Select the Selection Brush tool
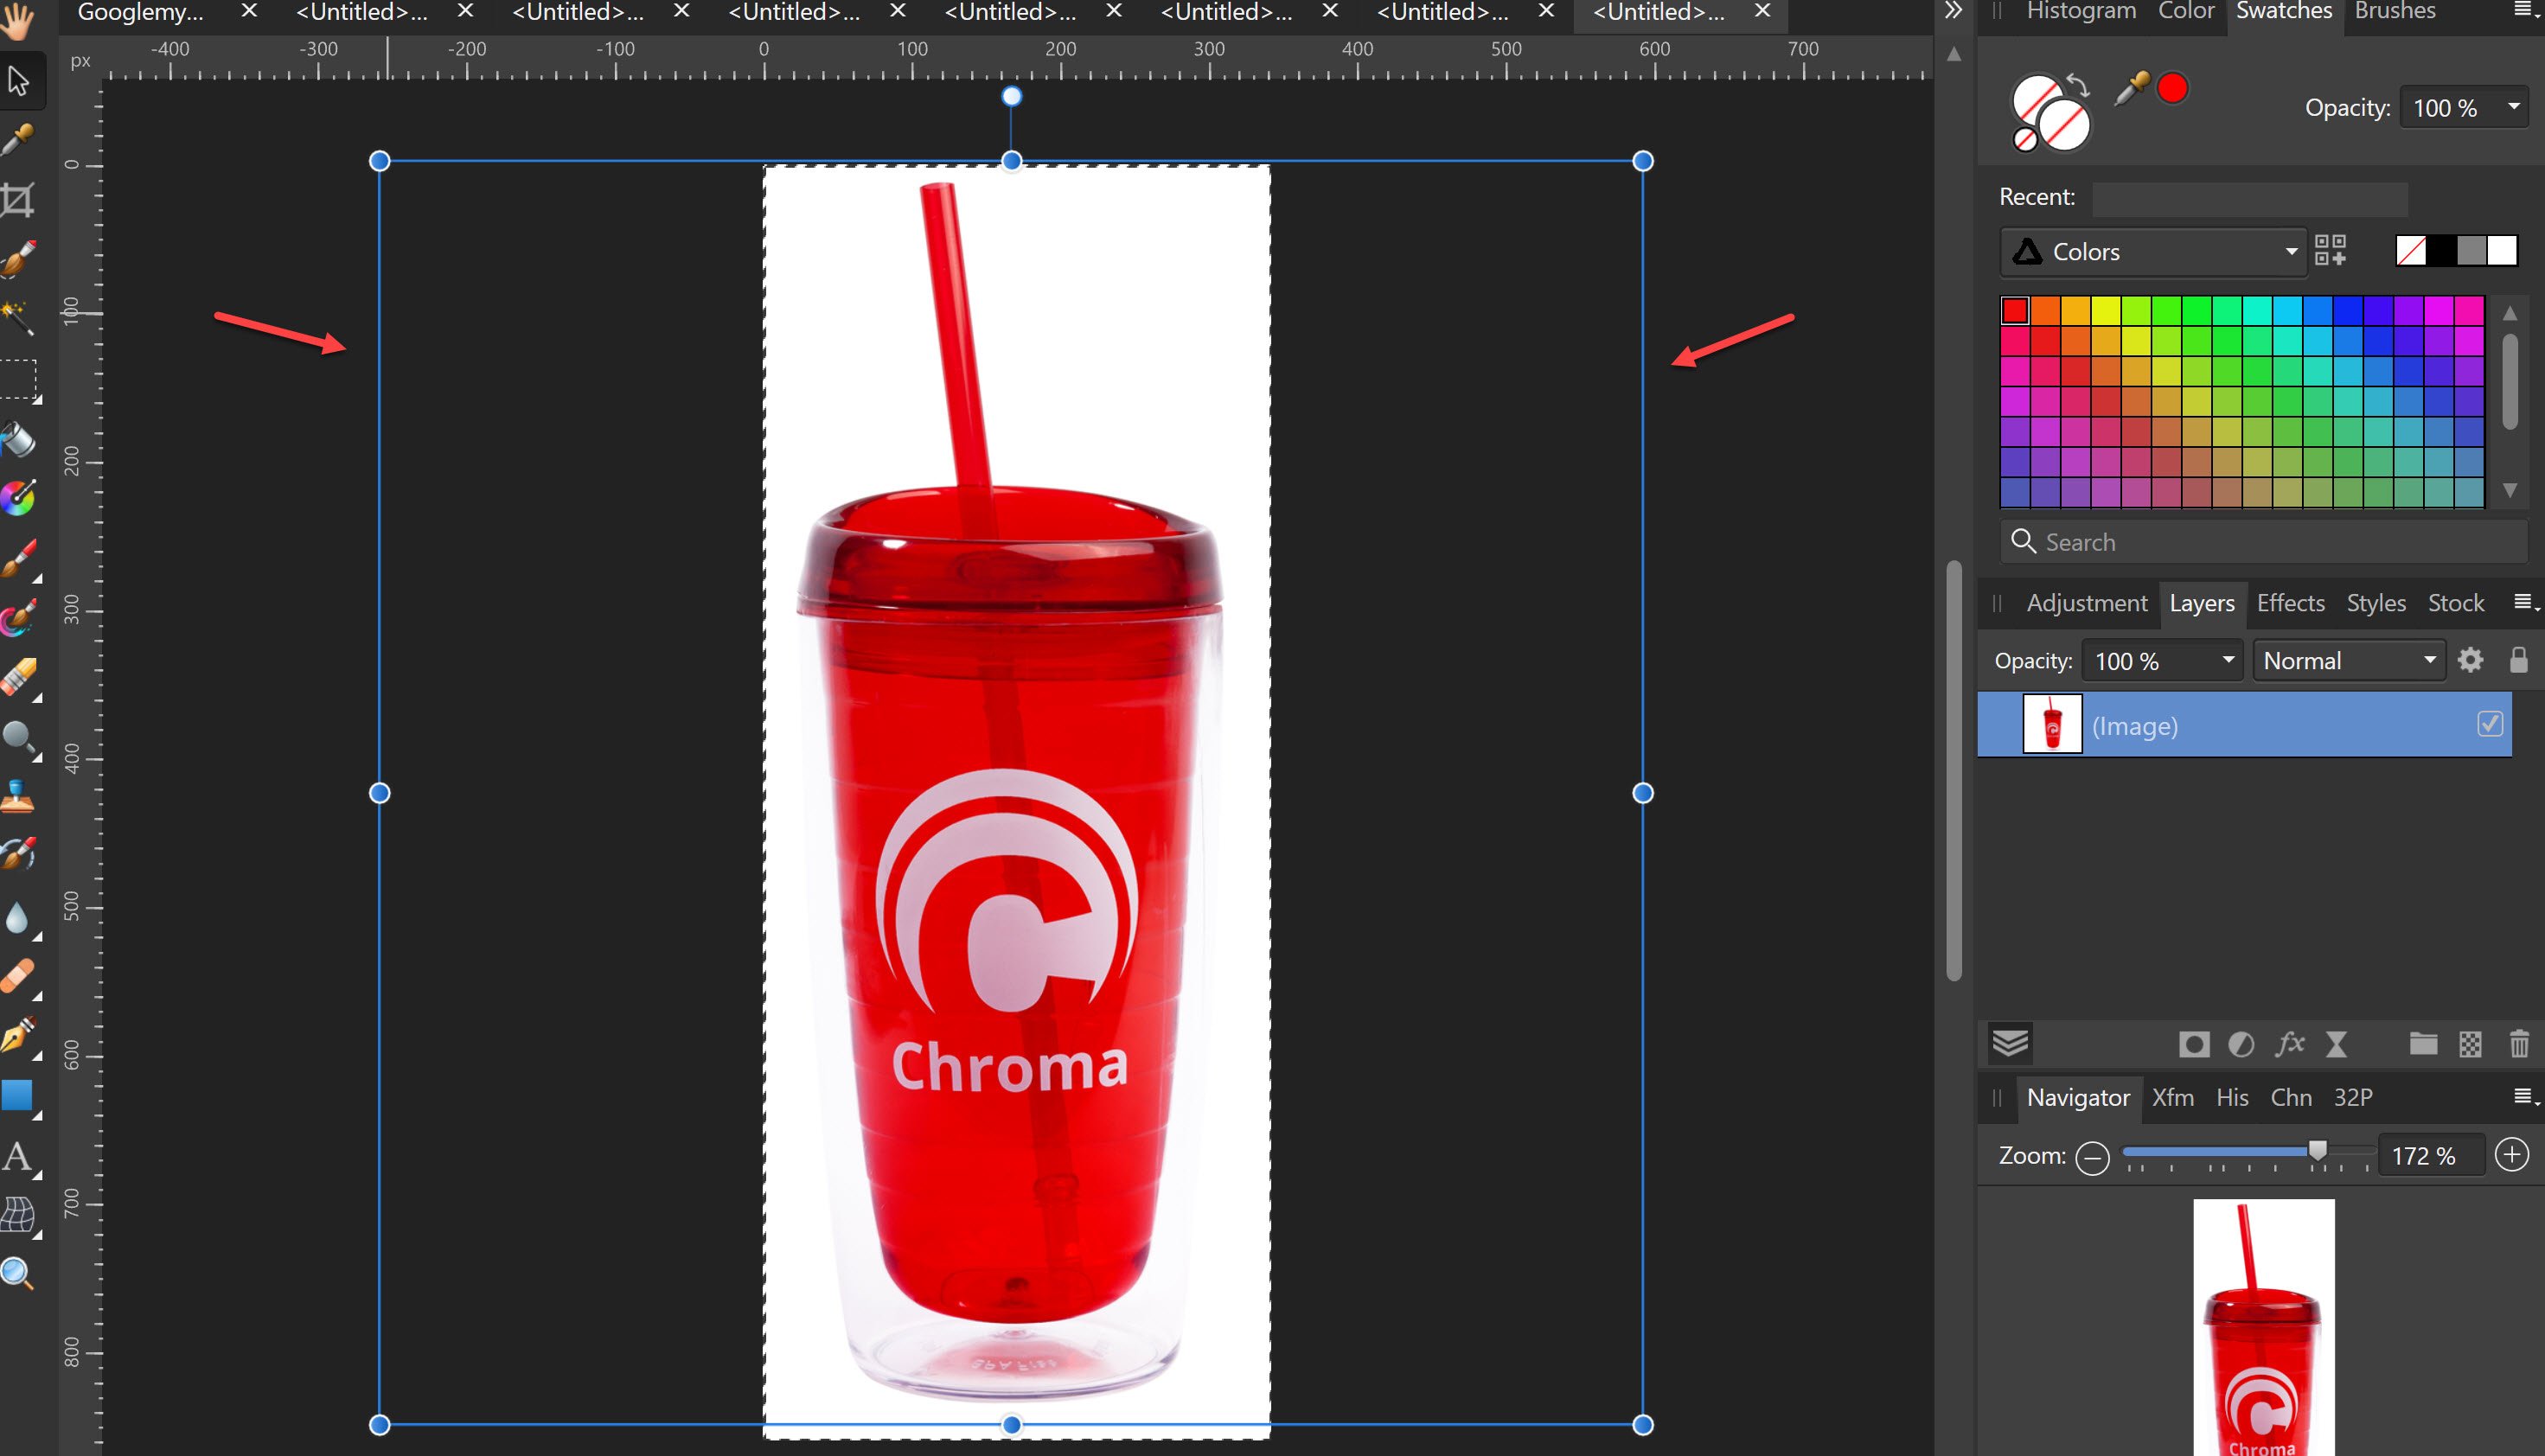This screenshot has height=1456, width=2545. (18, 259)
